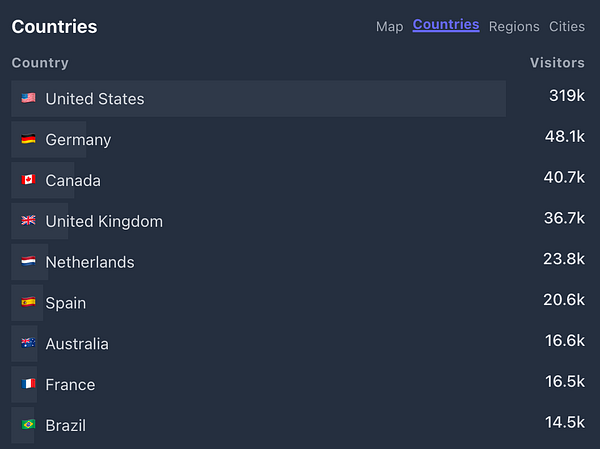Image resolution: width=600 pixels, height=449 pixels.
Task: Click the Country column header
Action: 40,63
